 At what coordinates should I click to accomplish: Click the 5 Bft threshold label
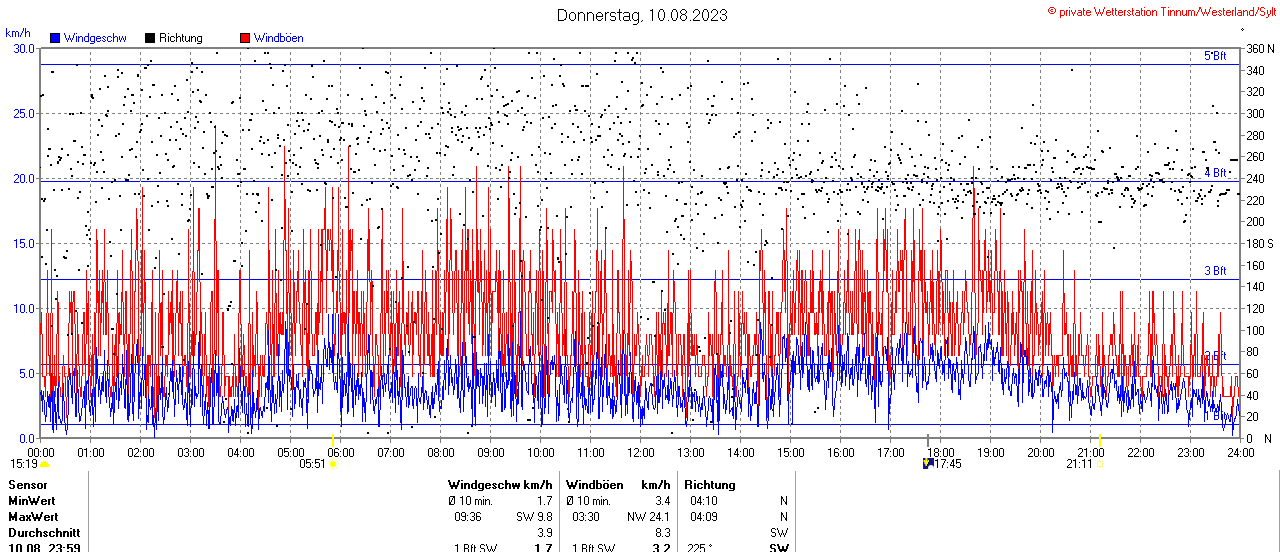(1214, 56)
